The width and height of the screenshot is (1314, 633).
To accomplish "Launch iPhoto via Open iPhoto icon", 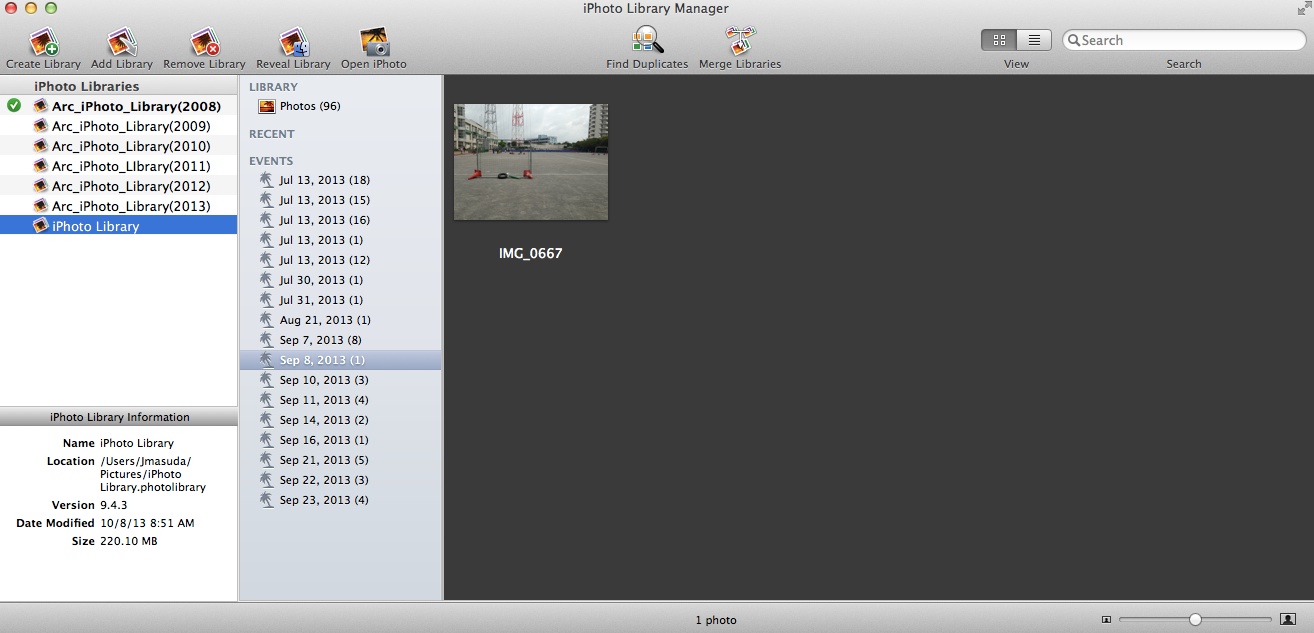I will click(x=374, y=42).
